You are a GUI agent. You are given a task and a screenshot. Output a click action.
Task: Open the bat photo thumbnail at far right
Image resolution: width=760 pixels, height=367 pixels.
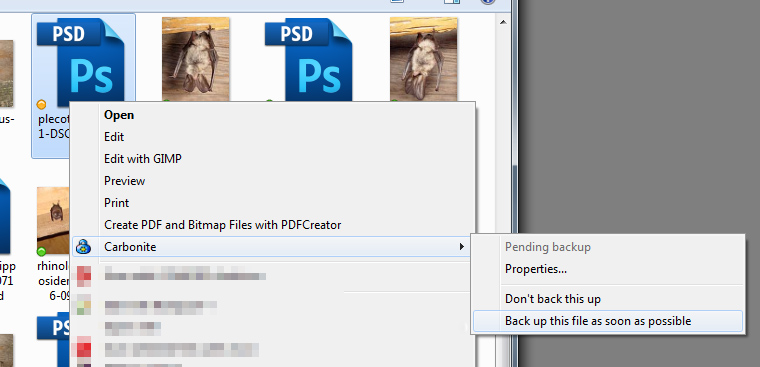(424, 59)
